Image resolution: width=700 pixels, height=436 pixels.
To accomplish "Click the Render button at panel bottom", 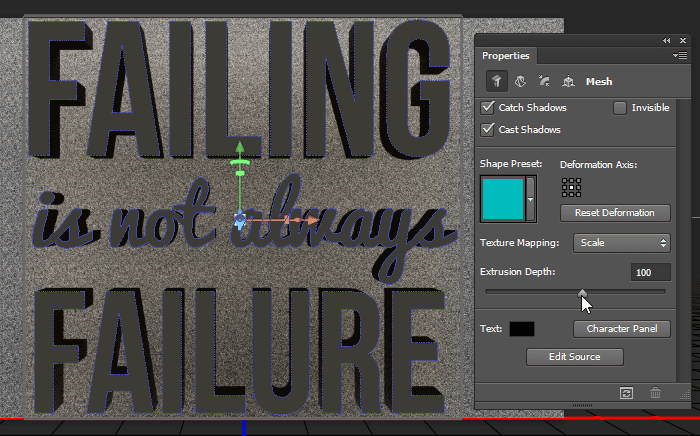I will click(626, 394).
